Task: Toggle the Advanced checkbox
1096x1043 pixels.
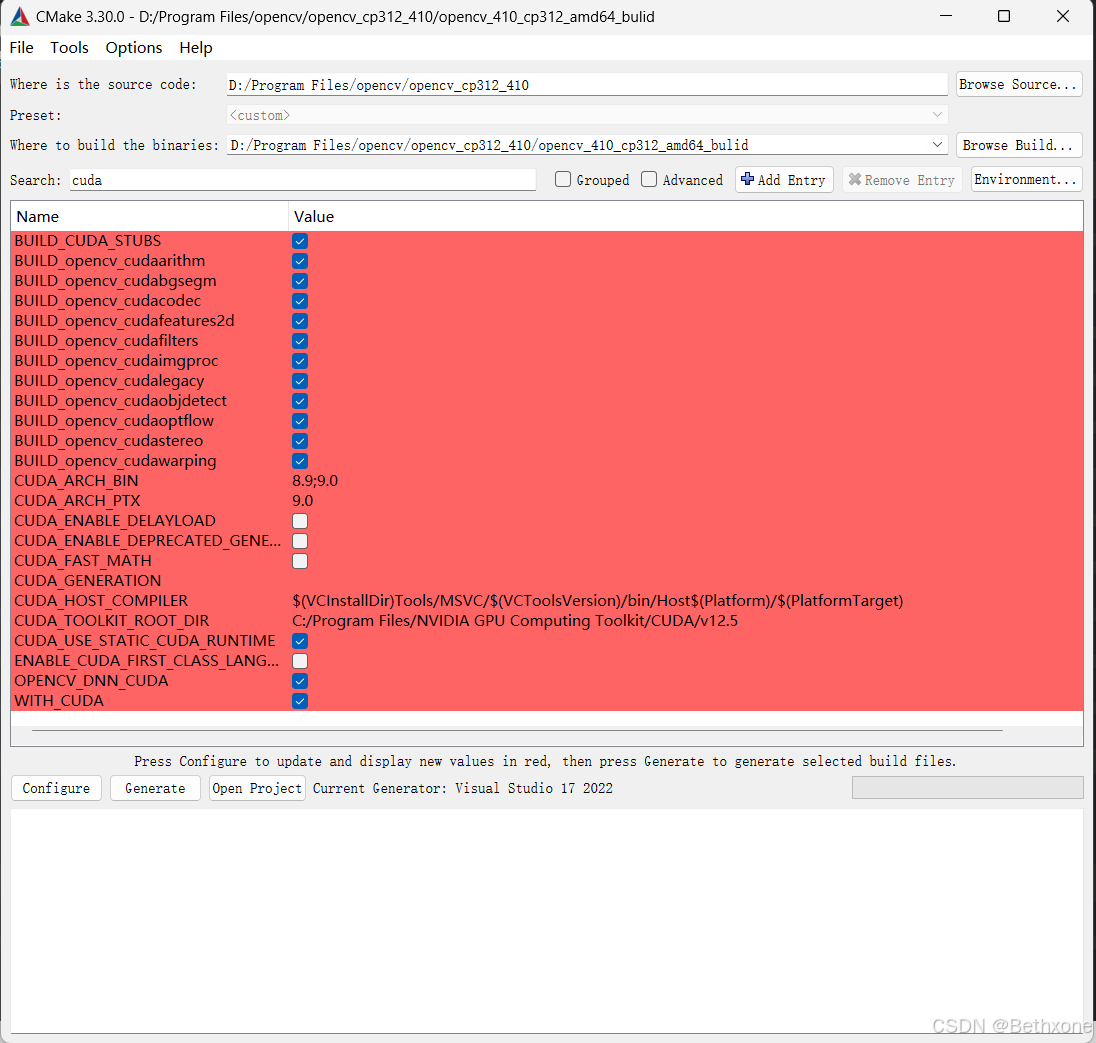Action: (649, 180)
